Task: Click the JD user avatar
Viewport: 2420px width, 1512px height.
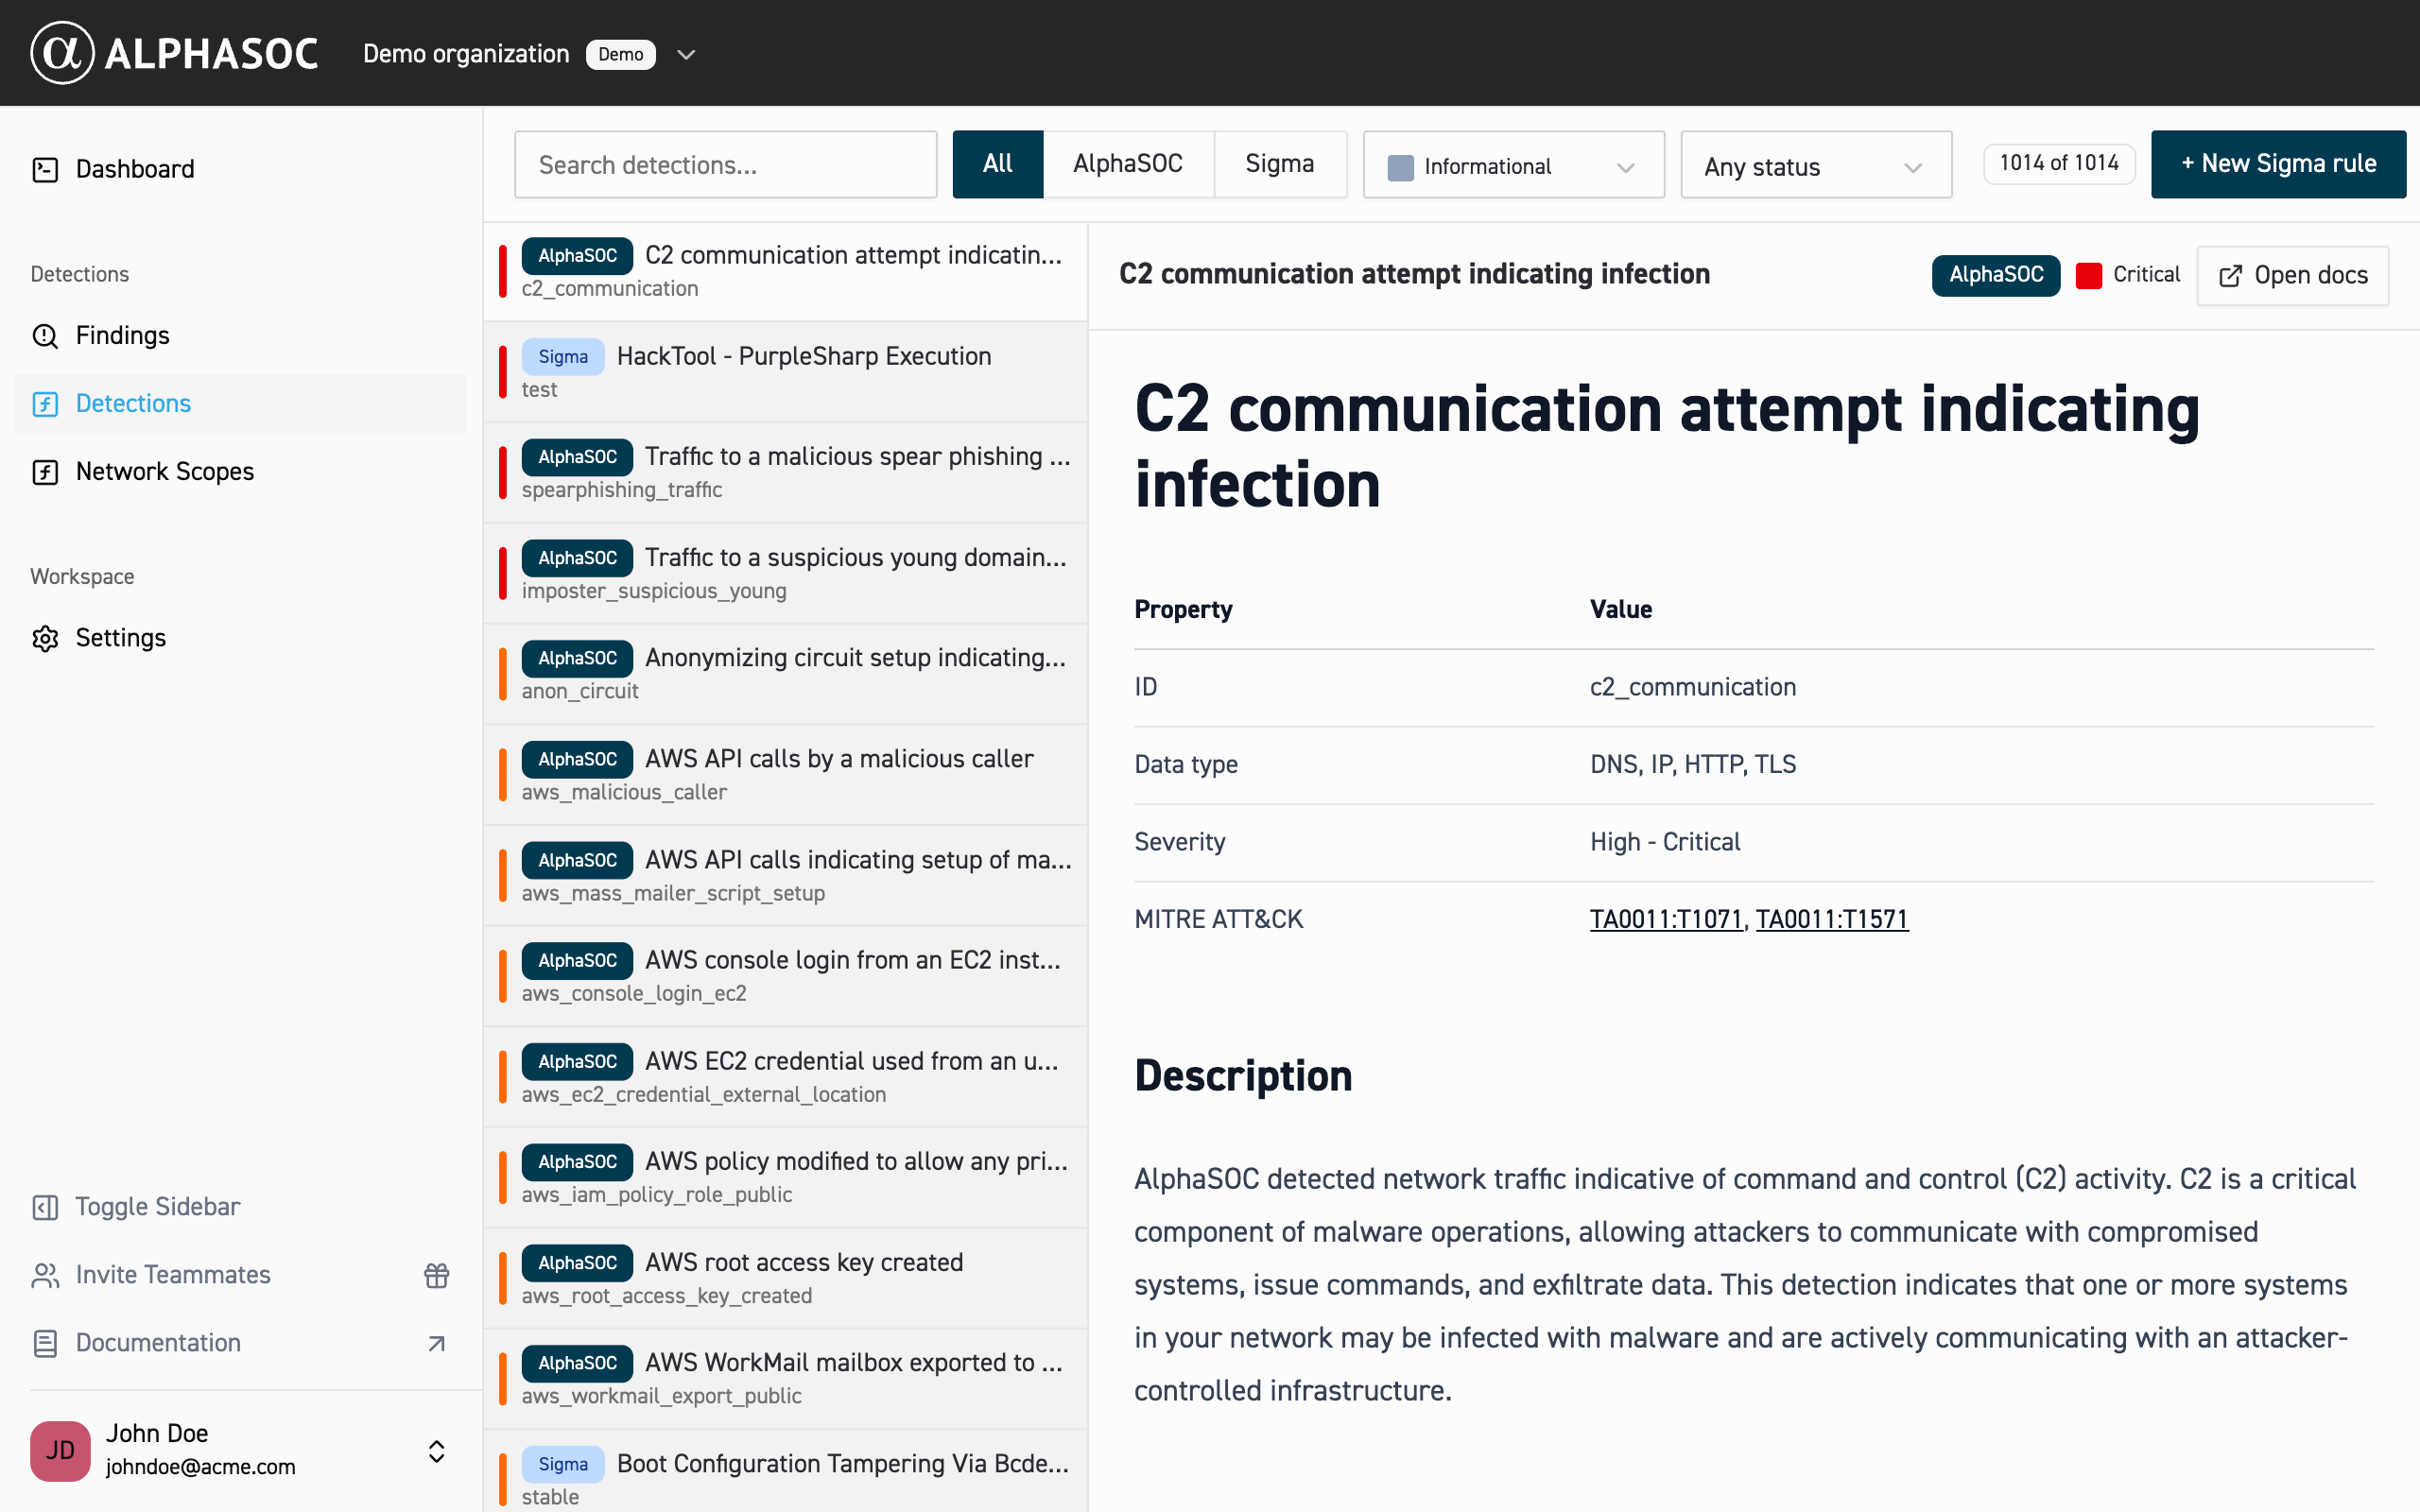Action: click(60, 1450)
